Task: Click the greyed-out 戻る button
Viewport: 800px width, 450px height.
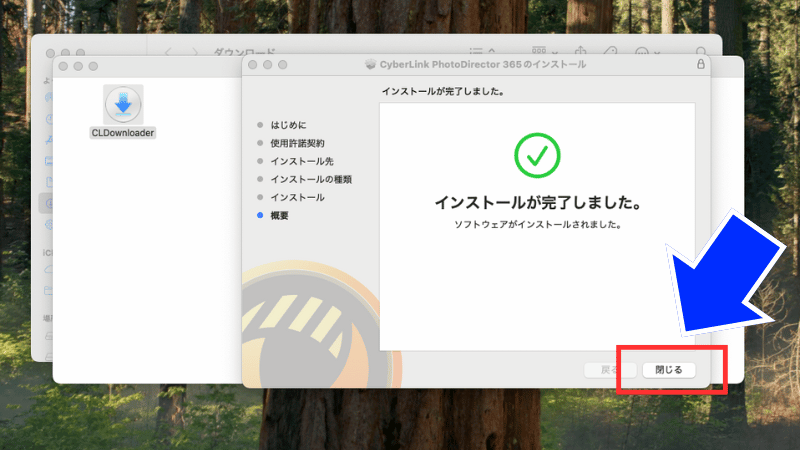Action: click(x=610, y=370)
